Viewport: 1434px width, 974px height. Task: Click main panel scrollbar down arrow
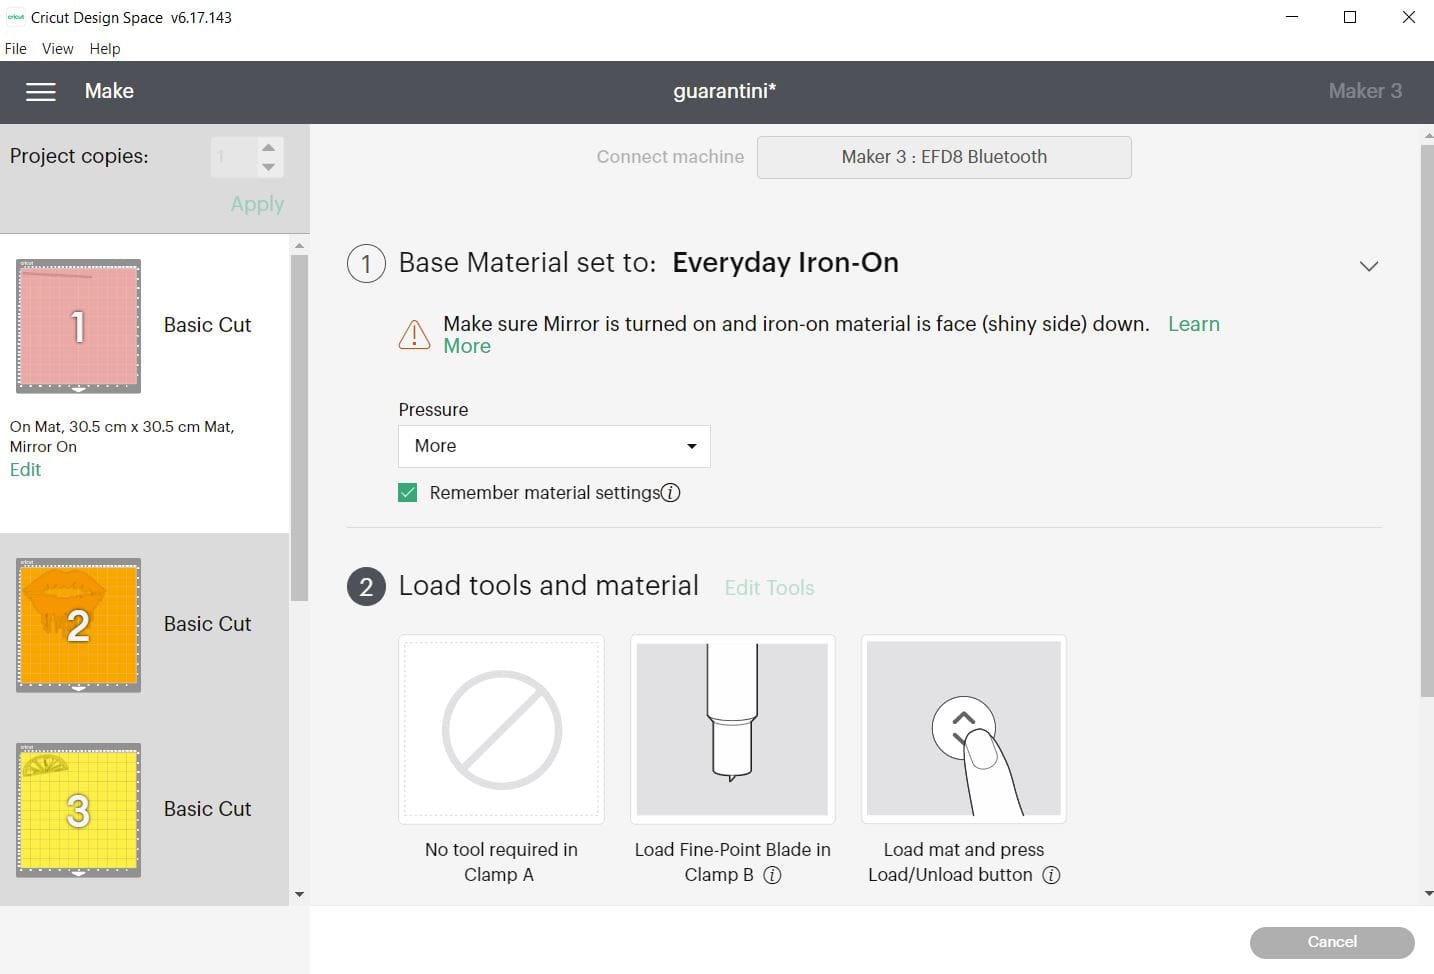tap(1427, 894)
